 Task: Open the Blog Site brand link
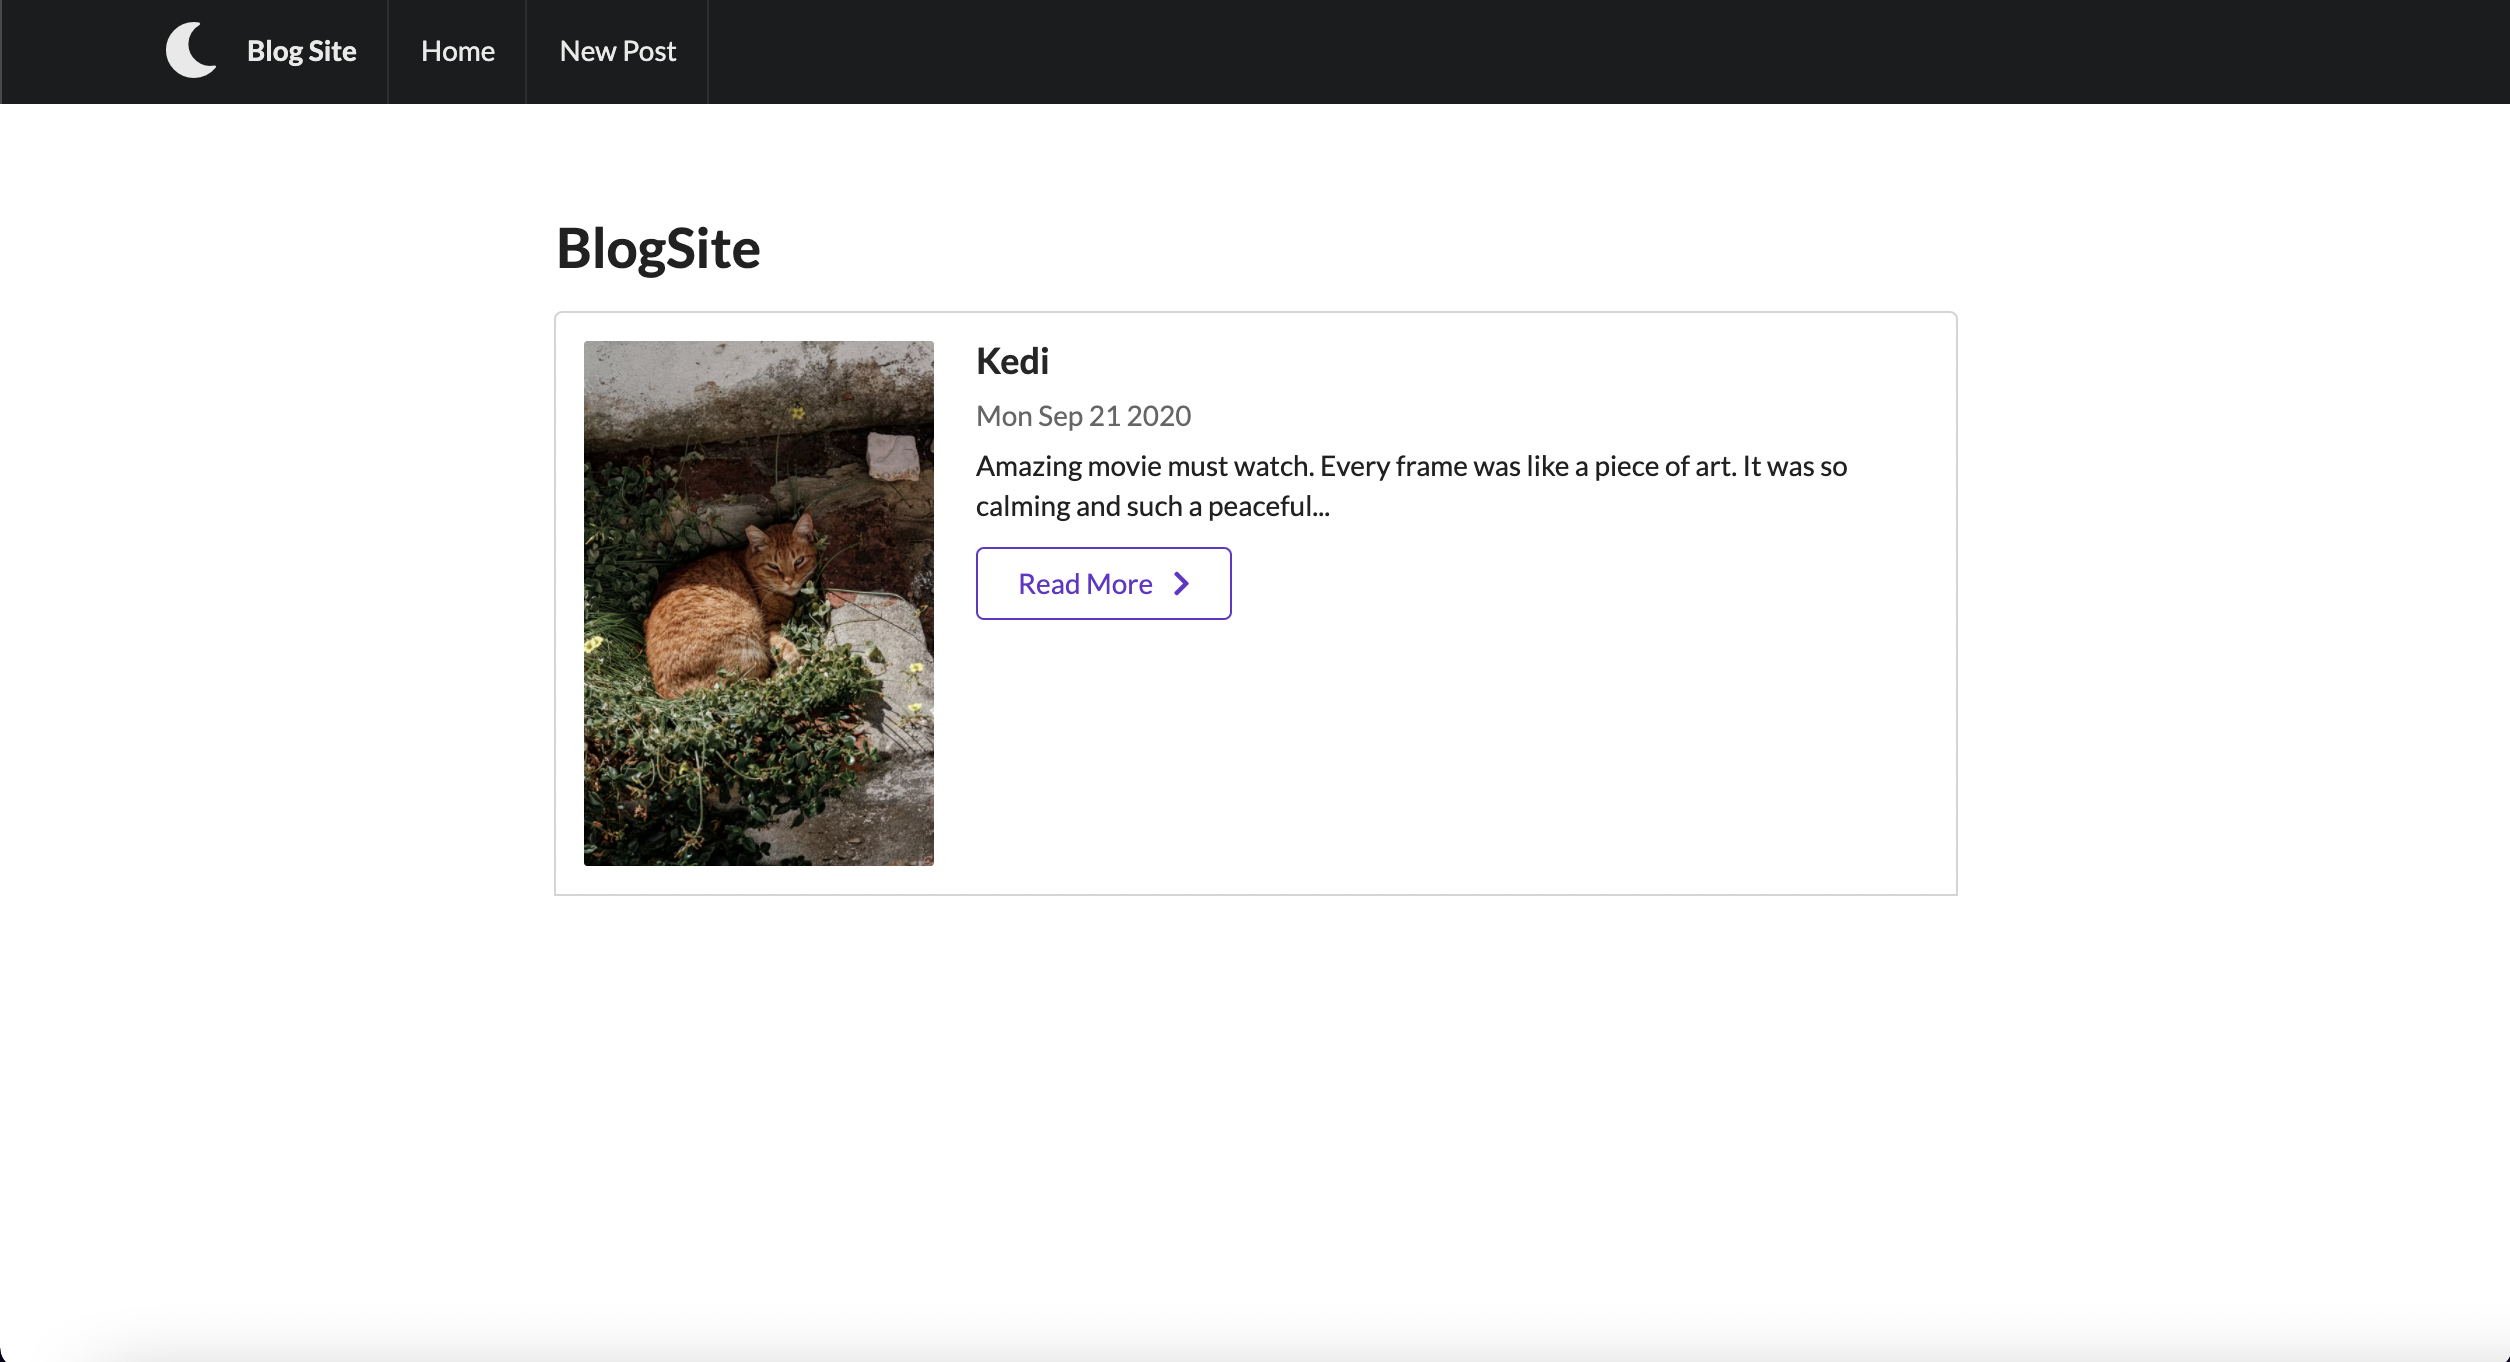tap(301, 51)
